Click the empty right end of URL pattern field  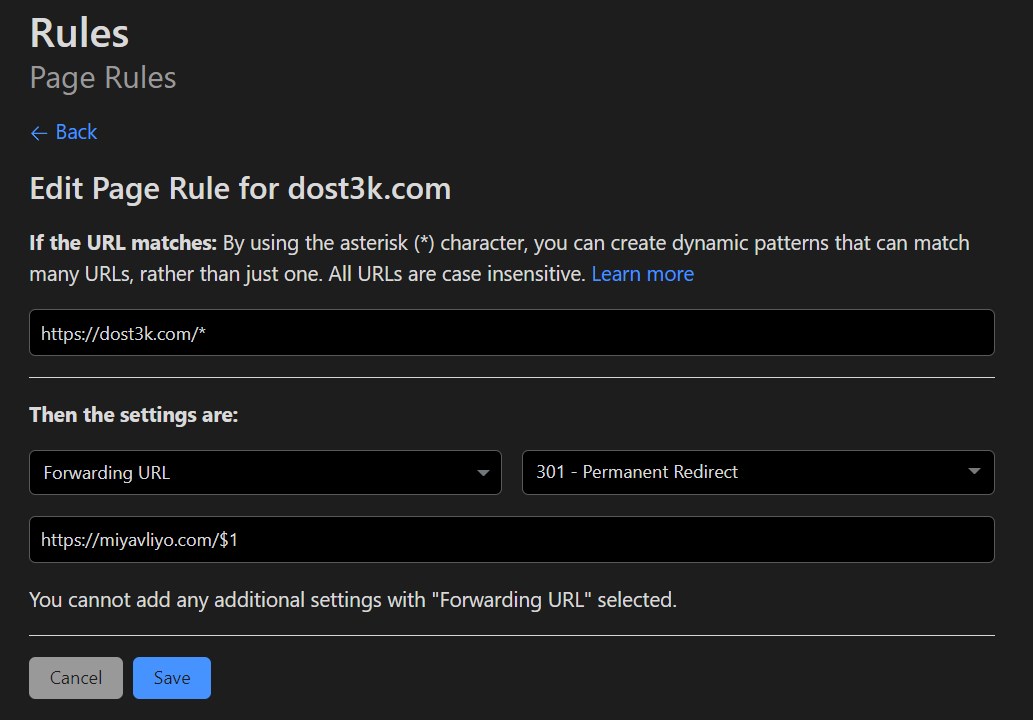pyautogui.click(x=922, y=333)
